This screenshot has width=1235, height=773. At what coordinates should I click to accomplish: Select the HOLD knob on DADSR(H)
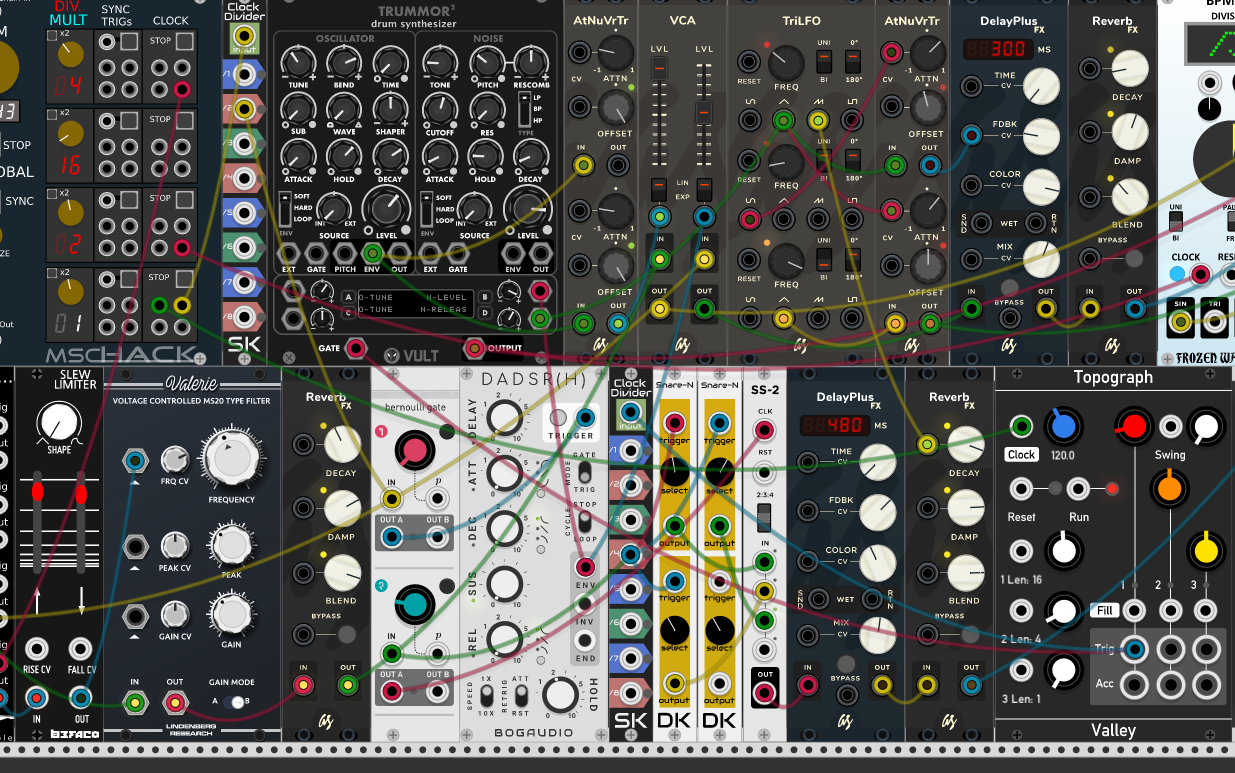point(561,694)
